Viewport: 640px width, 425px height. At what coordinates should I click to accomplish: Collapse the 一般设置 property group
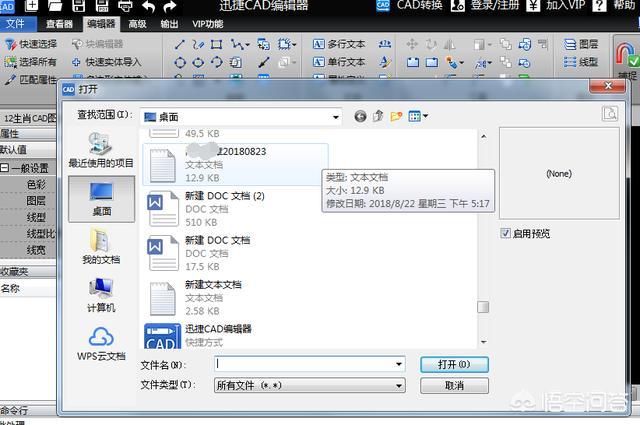pyautogui.click(x=4, y=167)
